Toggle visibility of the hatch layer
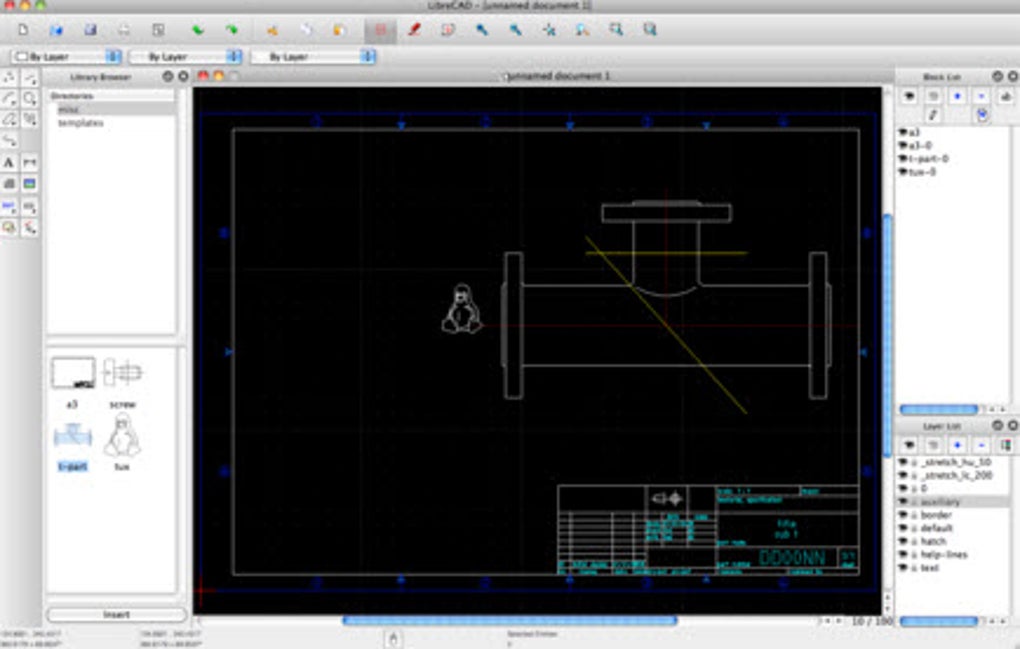 click(x=903, y=541)
